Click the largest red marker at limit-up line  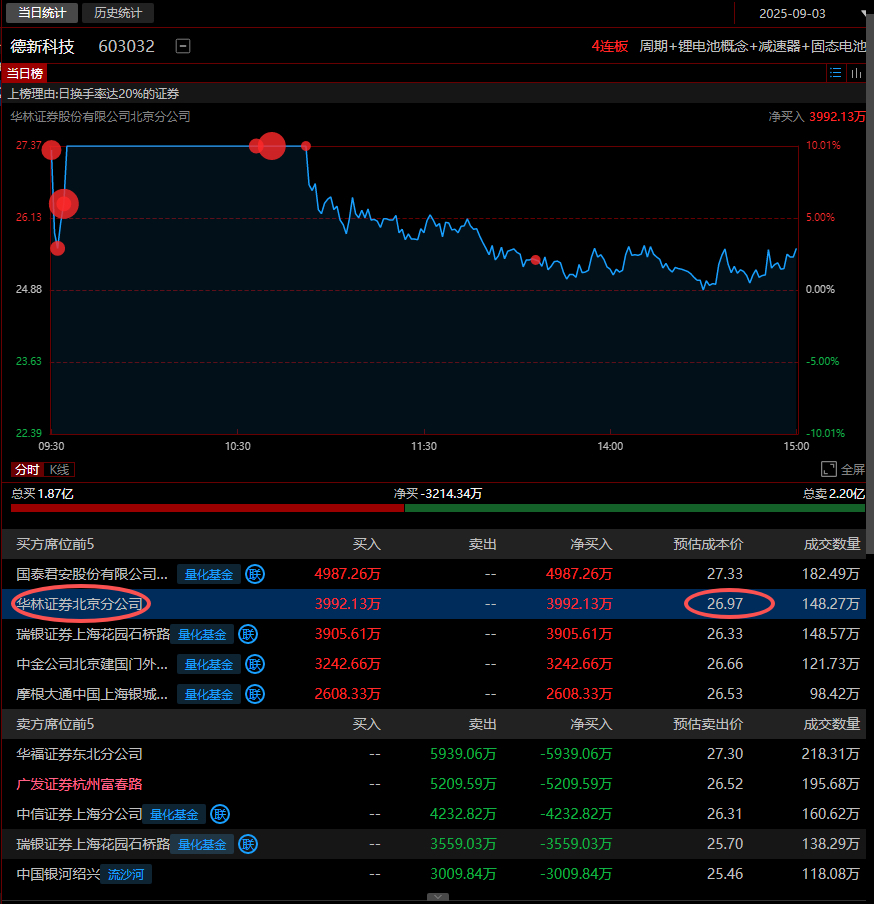click(x=272, y=146)
